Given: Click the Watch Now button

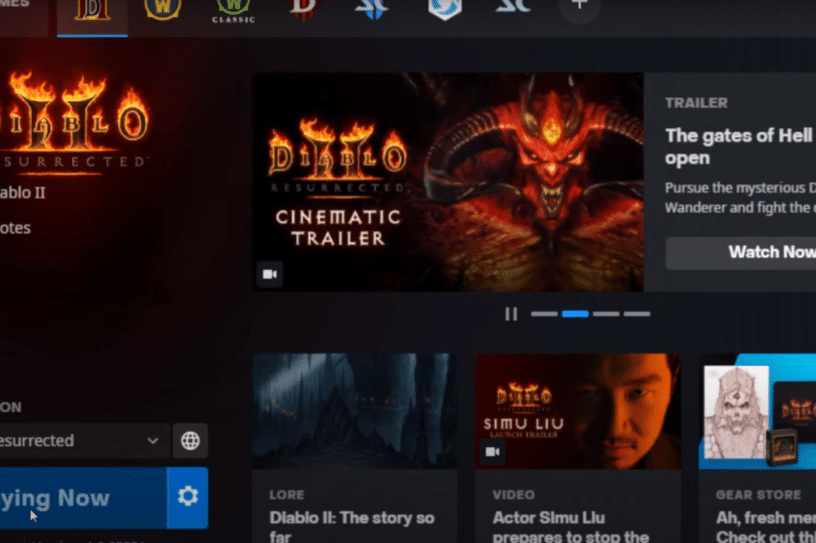Looking at the screenshot, I should tap(741, 253).
